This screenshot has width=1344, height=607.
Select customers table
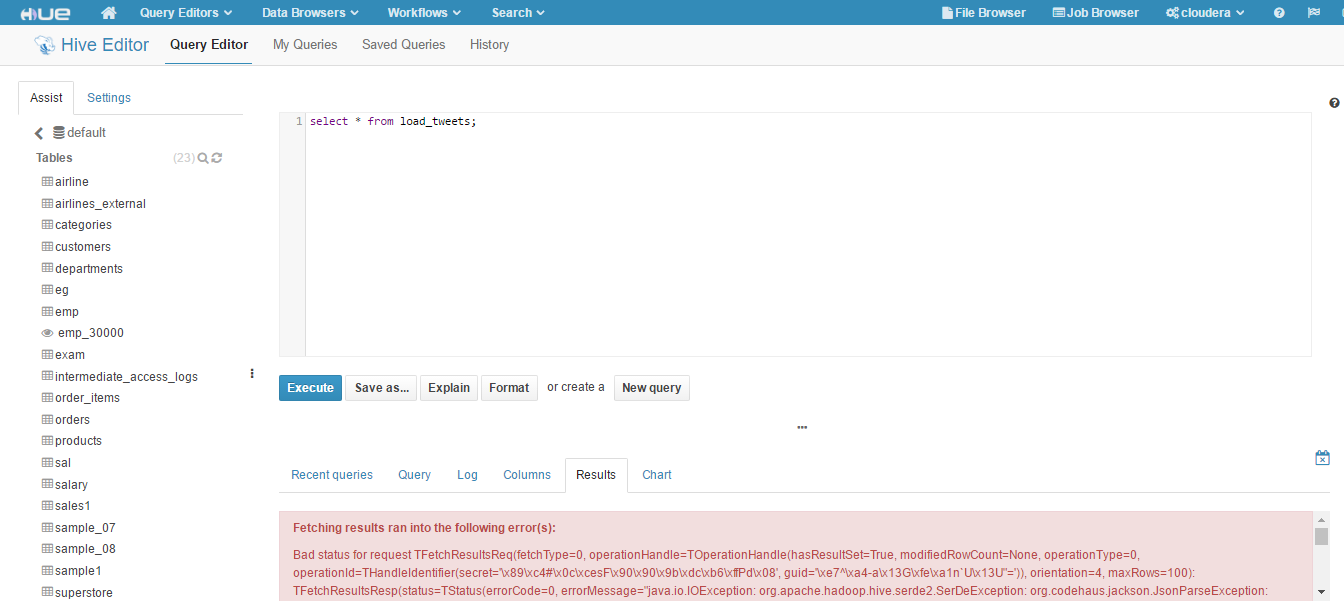pyautogui.click(x=83, y=247)
